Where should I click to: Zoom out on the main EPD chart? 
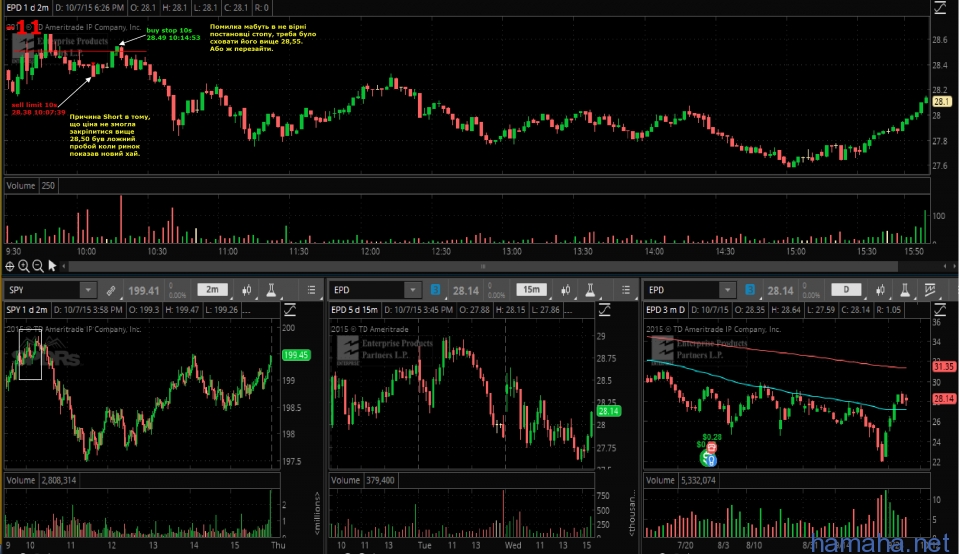pos(38,266)
